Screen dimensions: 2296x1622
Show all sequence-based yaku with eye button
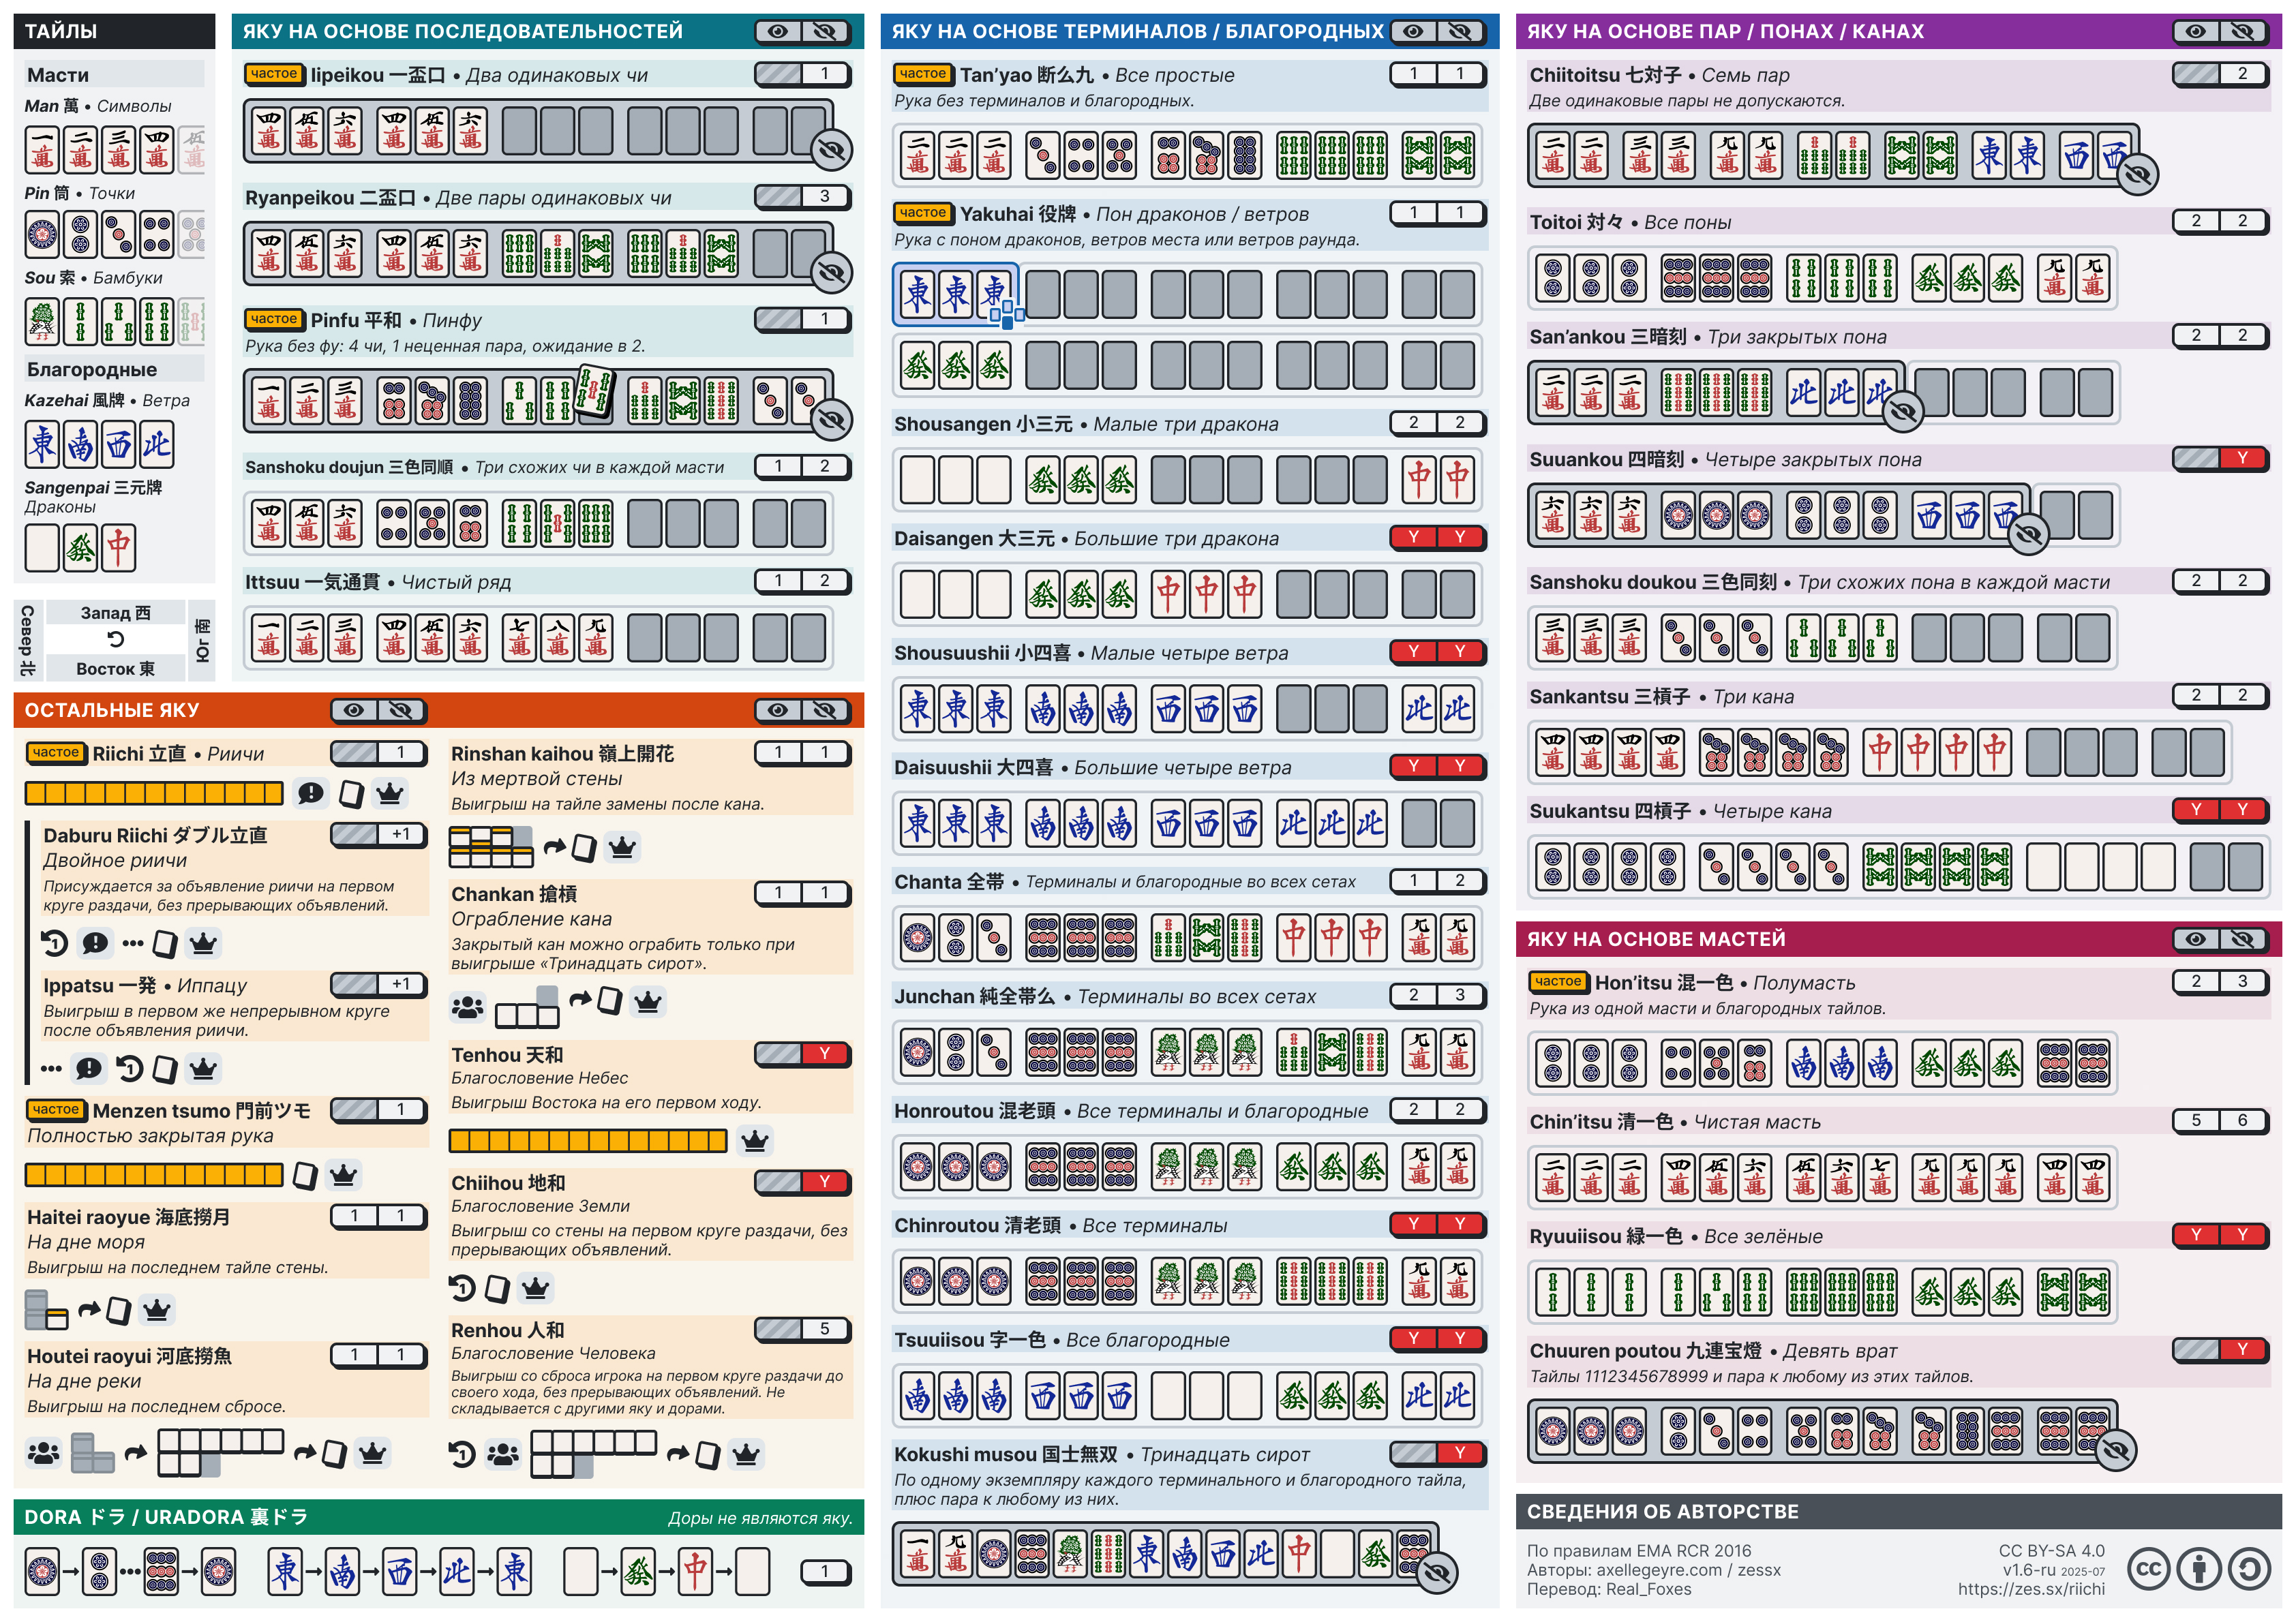(778, 32)
